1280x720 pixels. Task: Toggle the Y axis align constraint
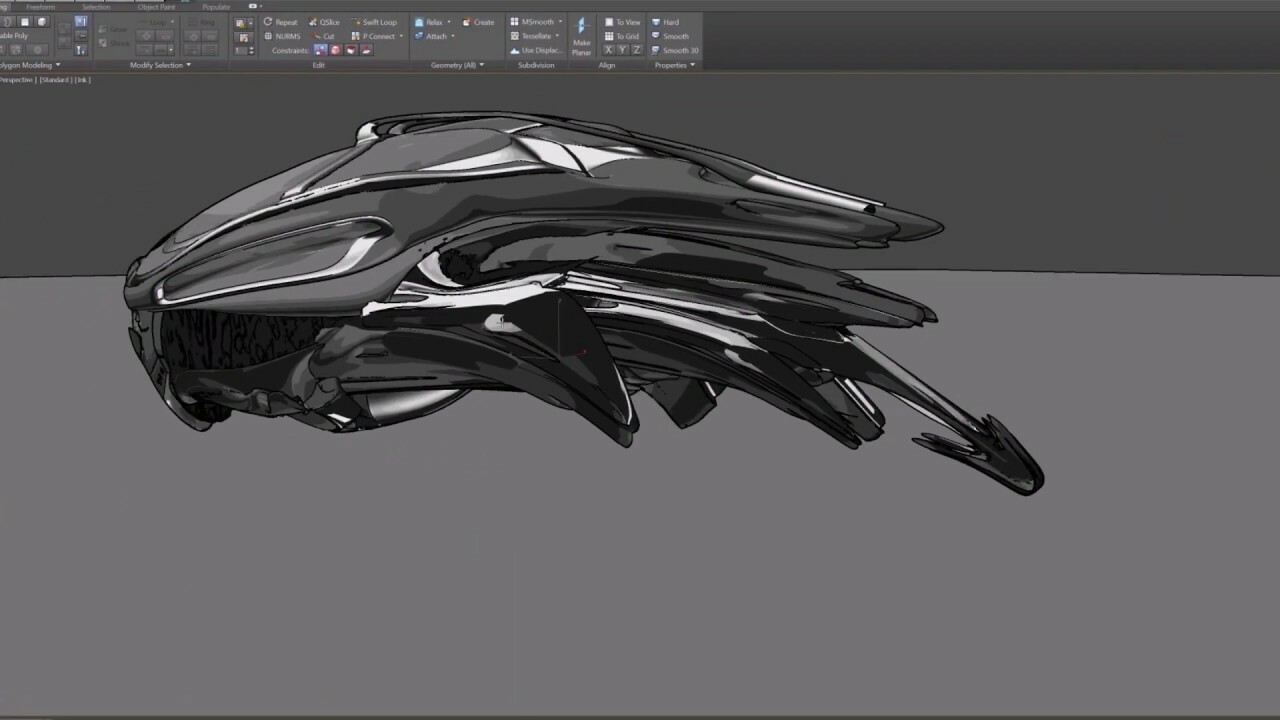[x=623, y=50]
